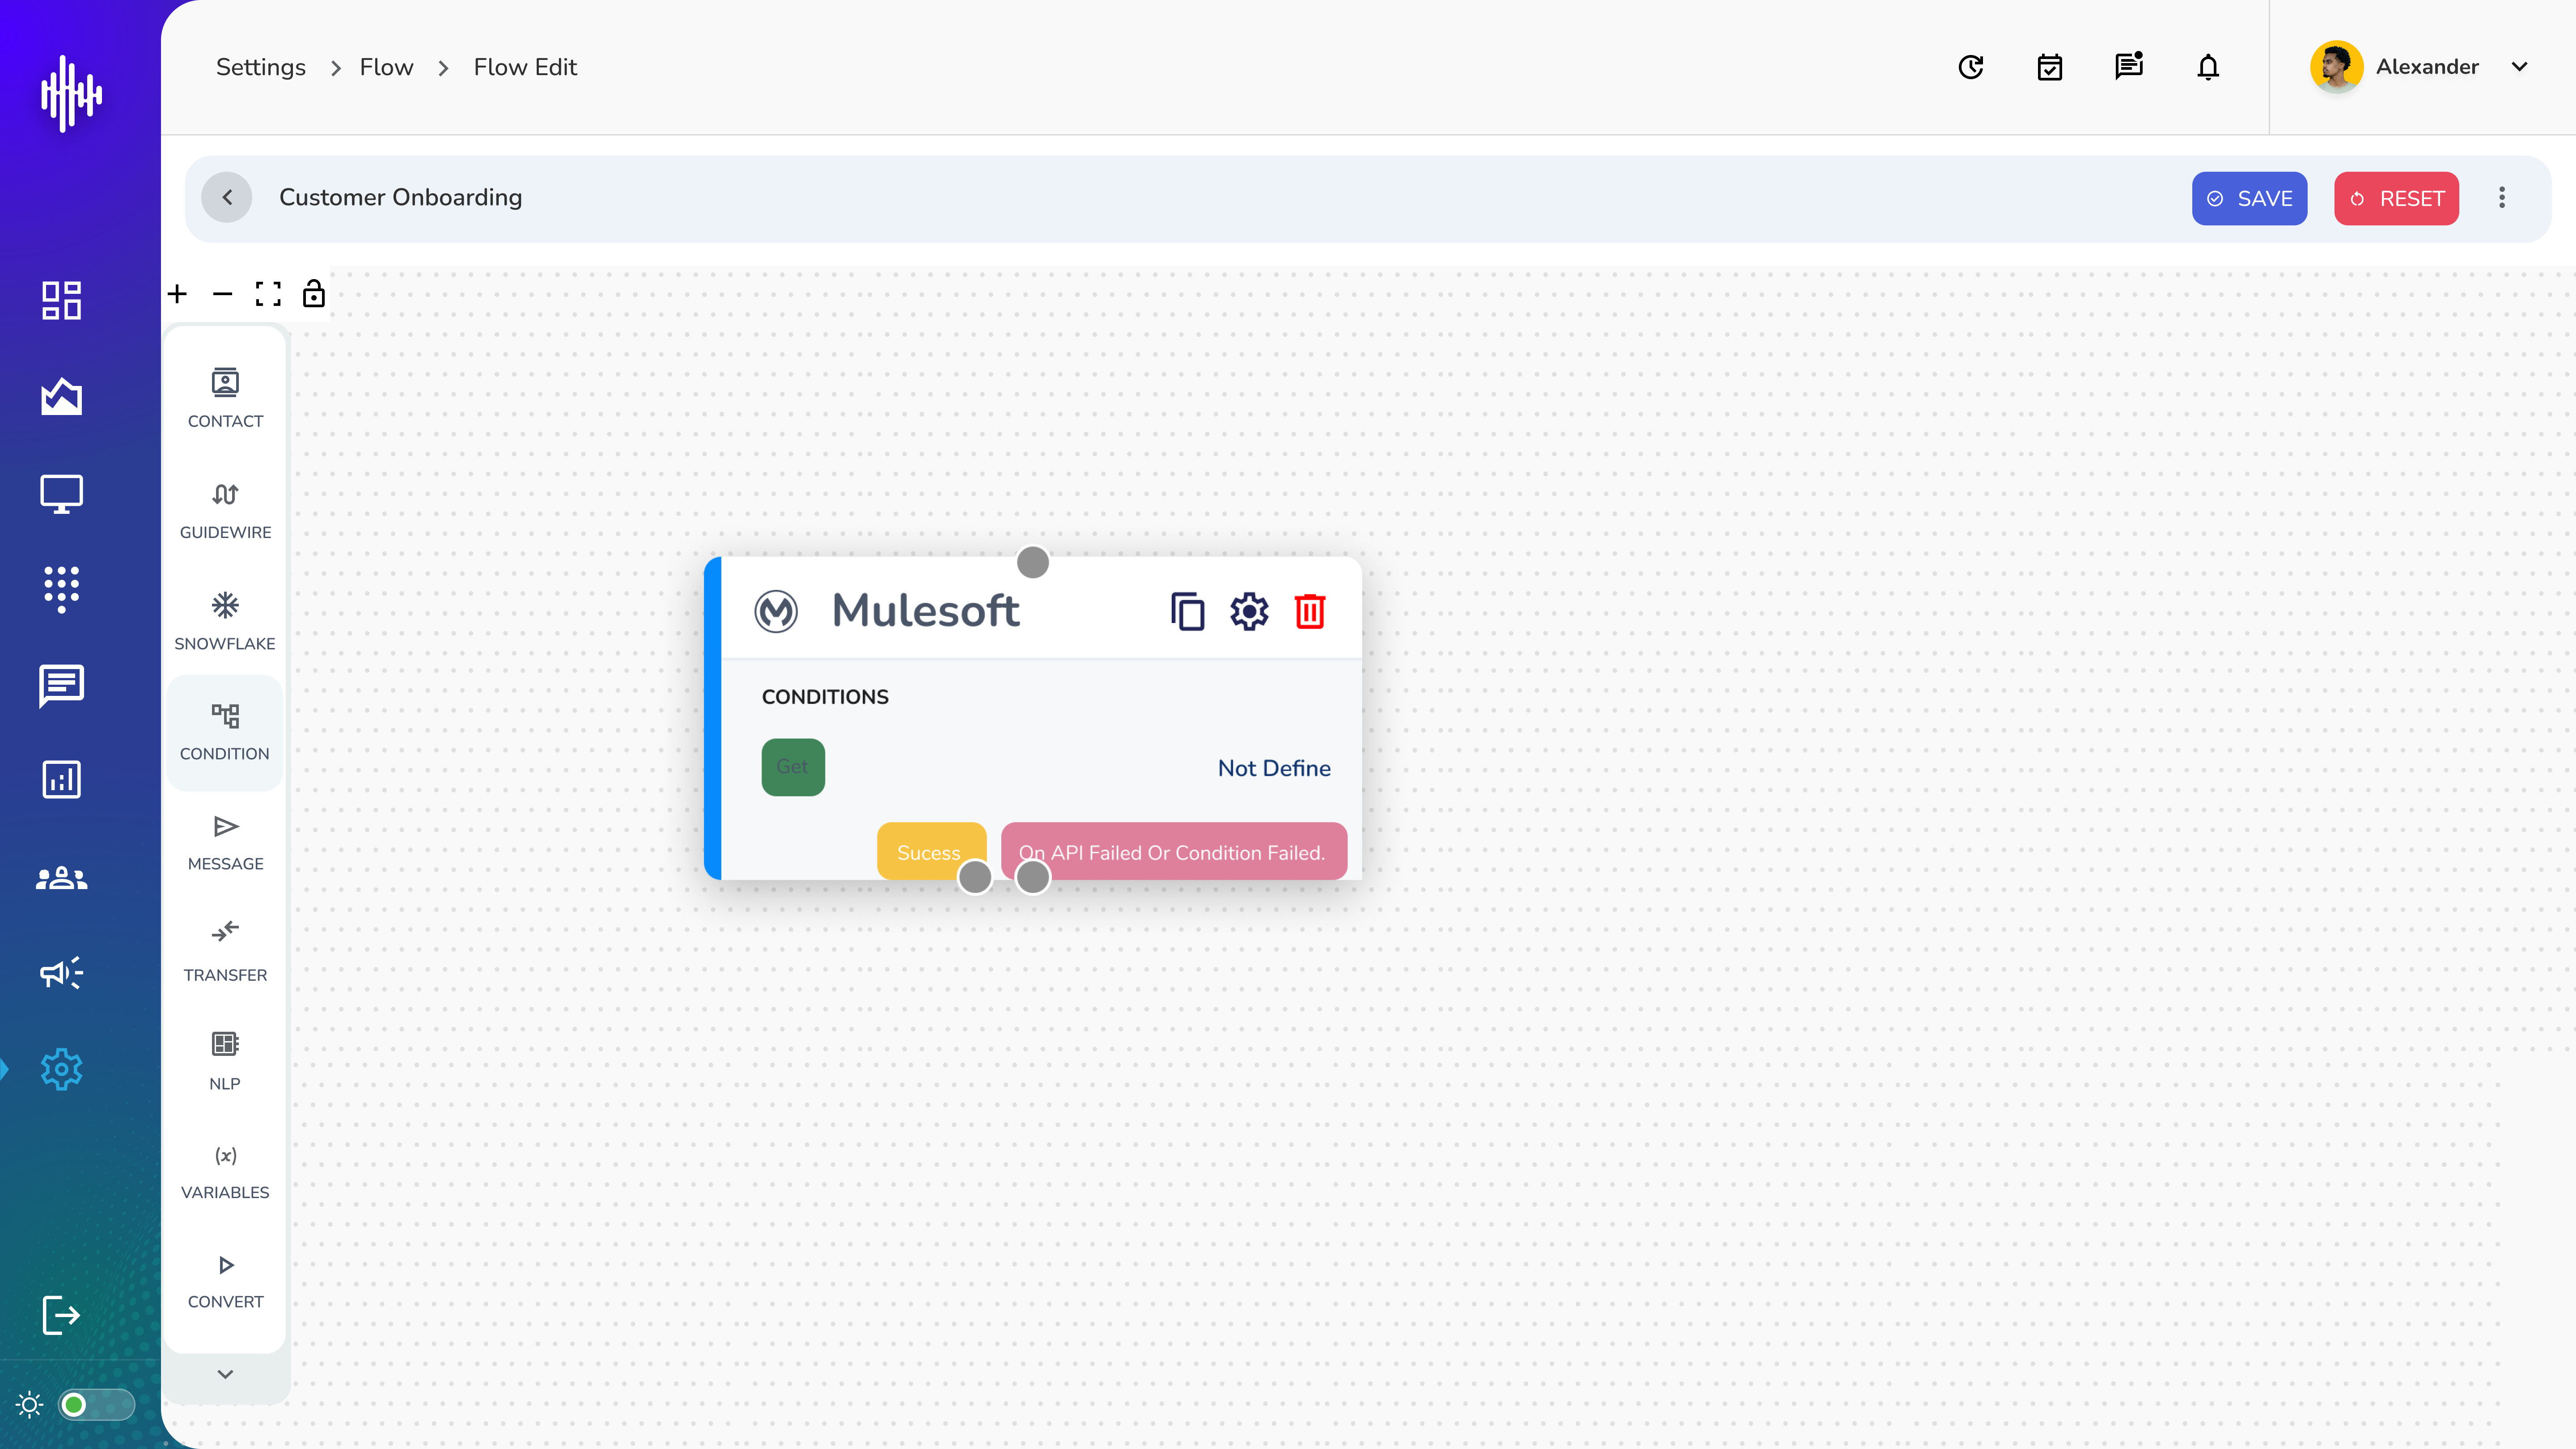Click the Sucess output connector handle
The height and width of the screenshot is (1449, 2576).
coord(975,877)
